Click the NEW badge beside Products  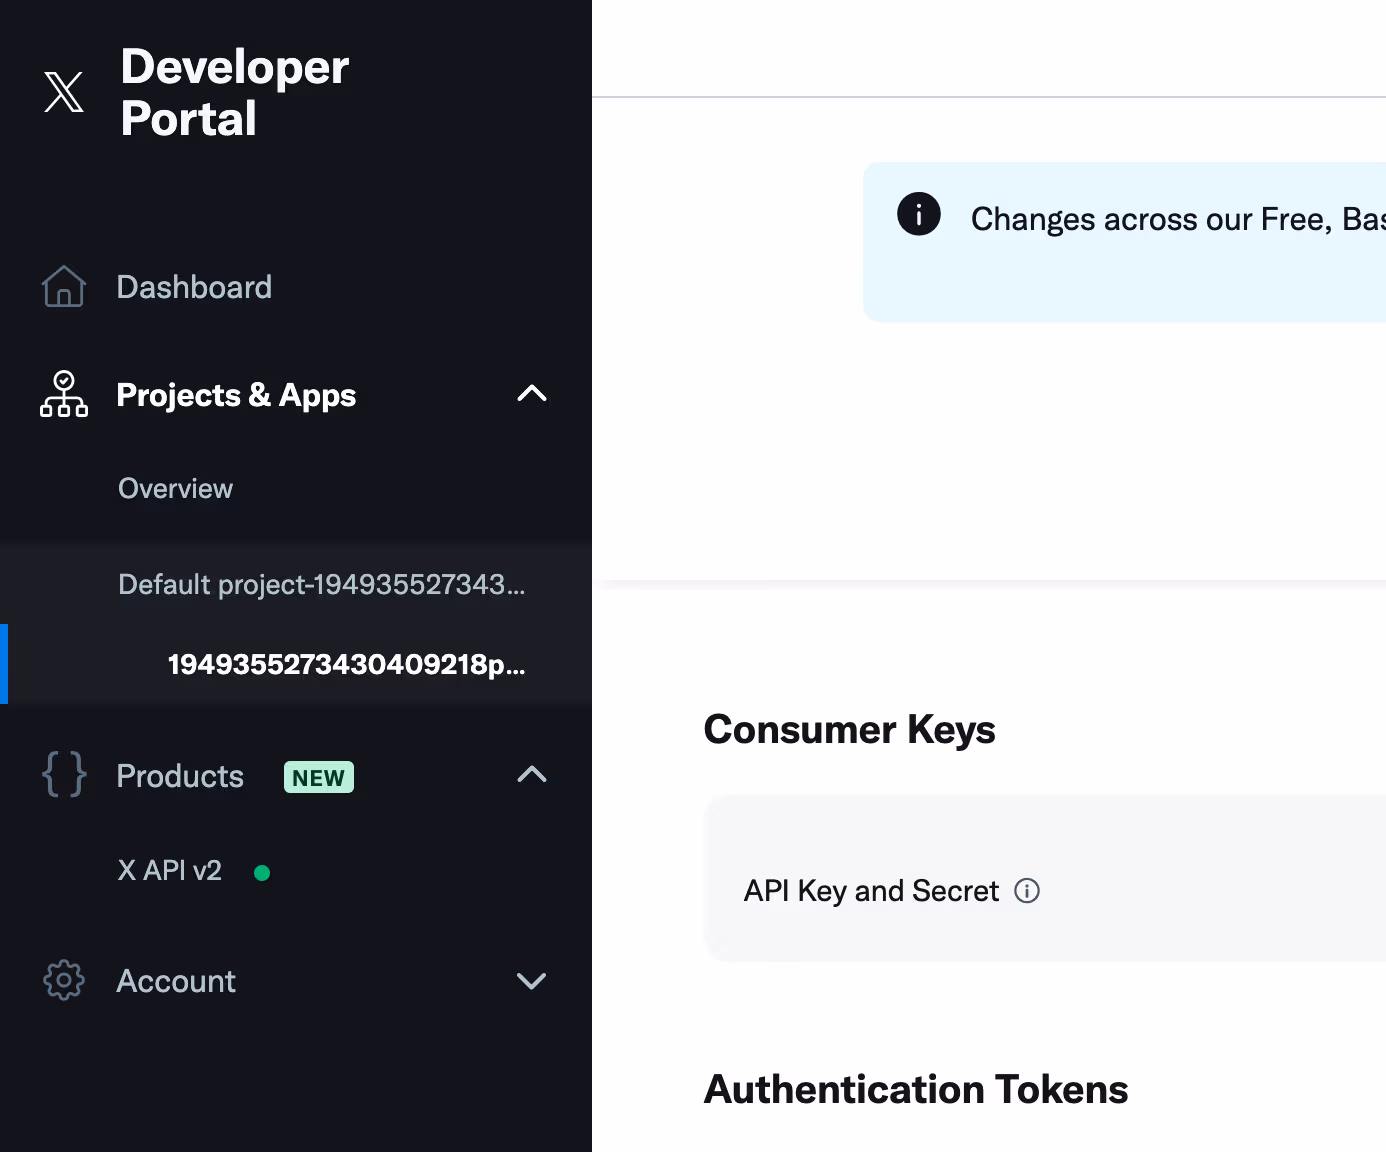pos(318,777)
